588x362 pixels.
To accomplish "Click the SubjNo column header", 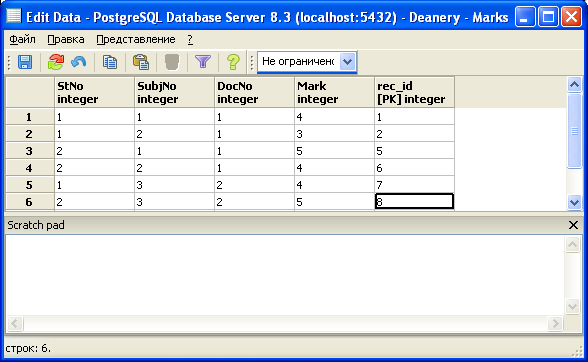I will 174,92.
